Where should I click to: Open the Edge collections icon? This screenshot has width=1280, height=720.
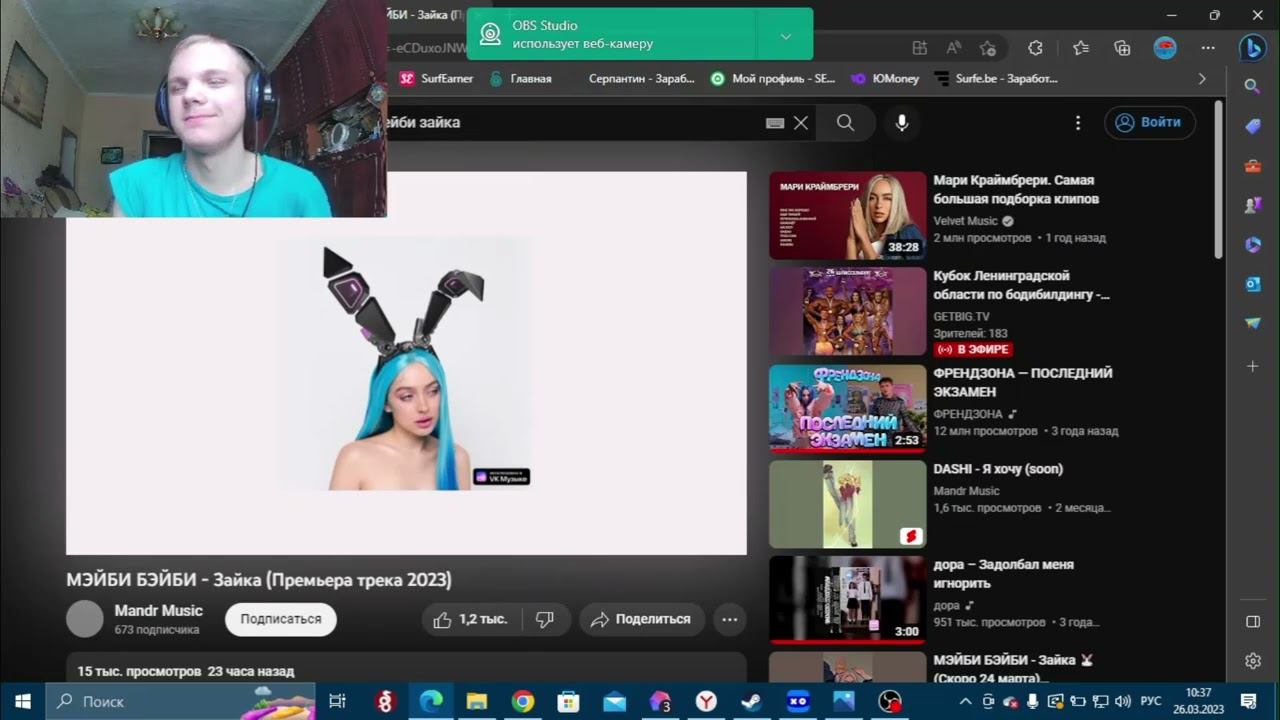pyautogui.click(x=1122, y=48)
